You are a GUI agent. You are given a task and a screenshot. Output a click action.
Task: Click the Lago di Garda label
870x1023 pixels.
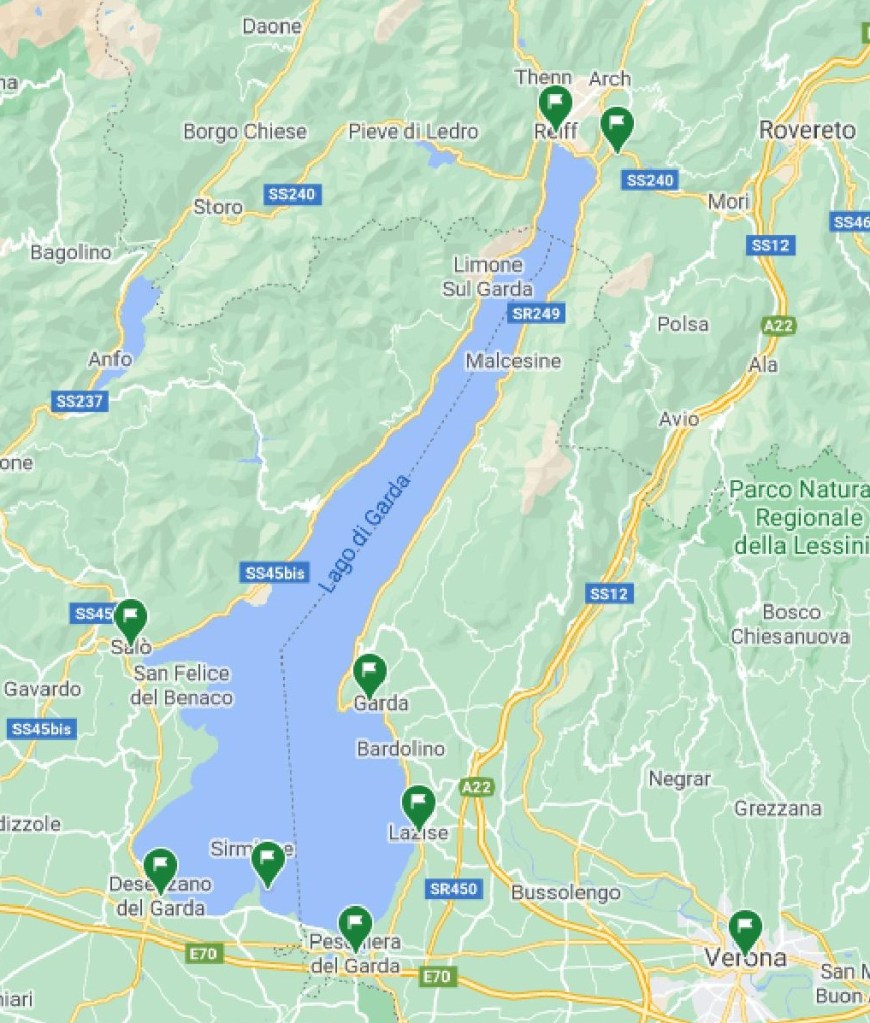point(365,534)
